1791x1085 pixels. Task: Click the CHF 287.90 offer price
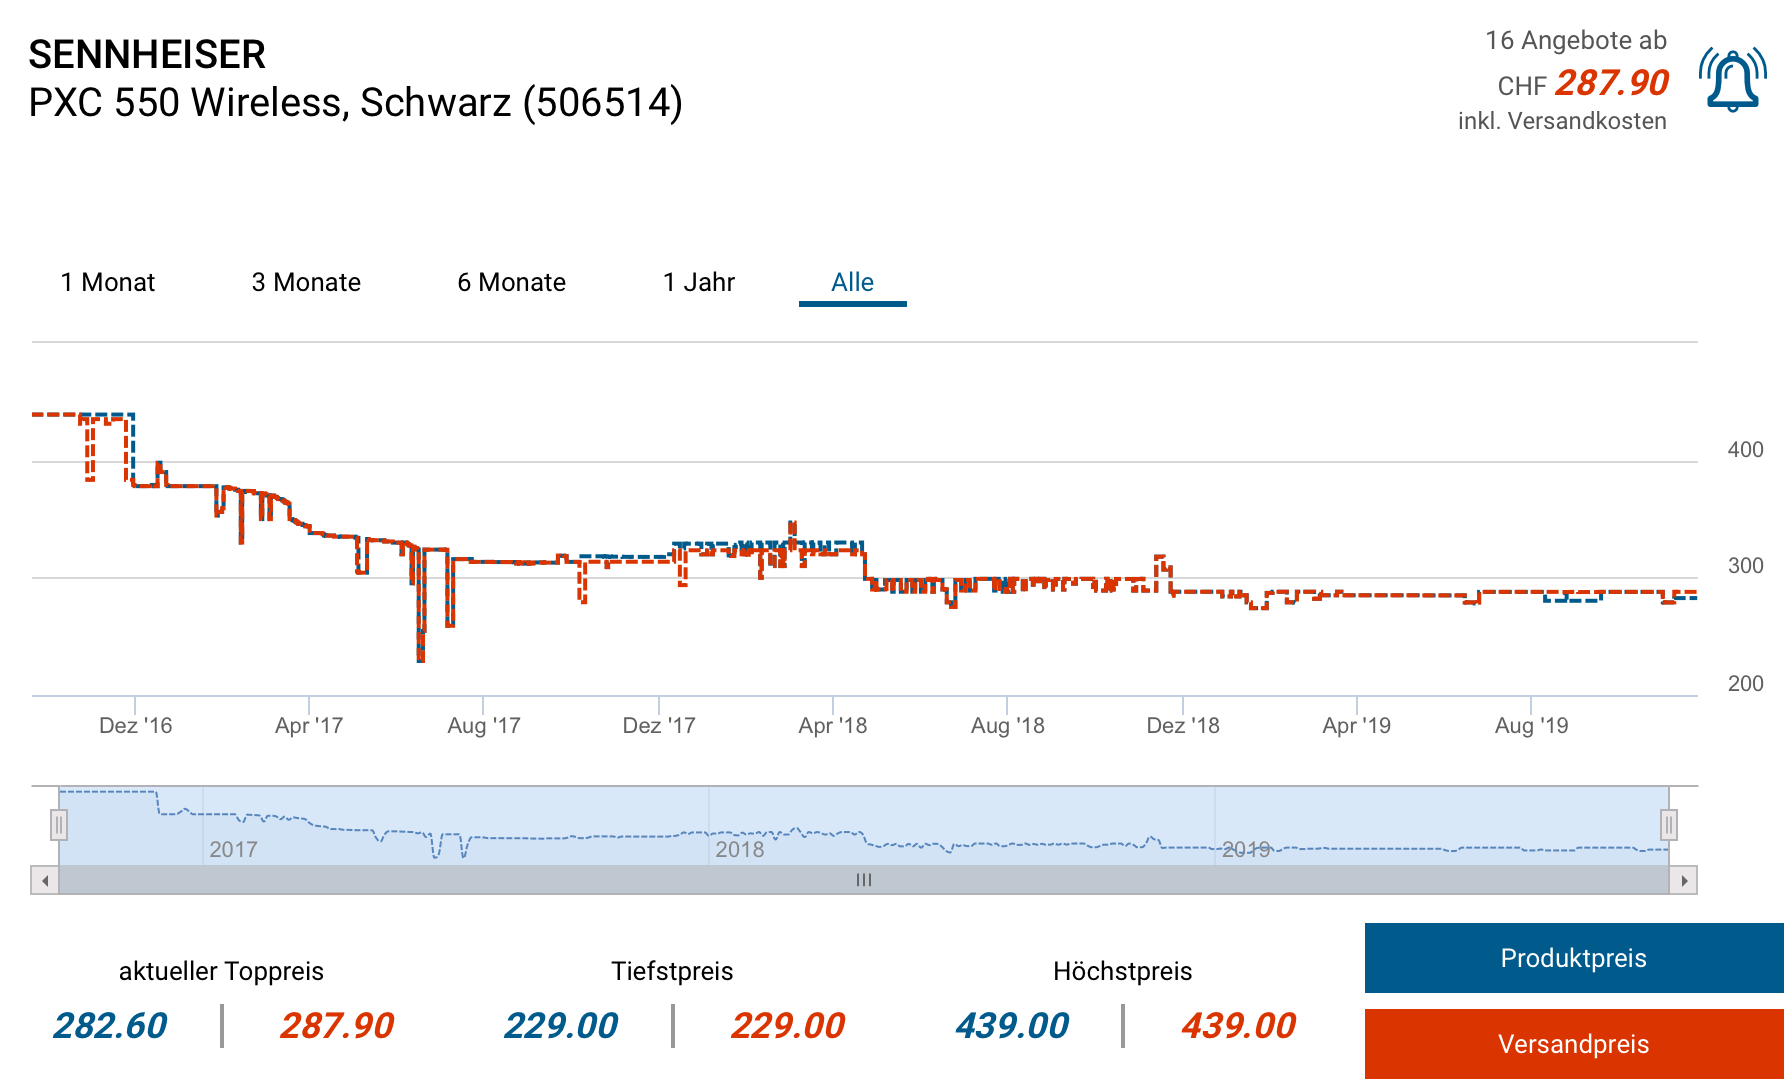pyautogui.click(x=1611, y=83)
